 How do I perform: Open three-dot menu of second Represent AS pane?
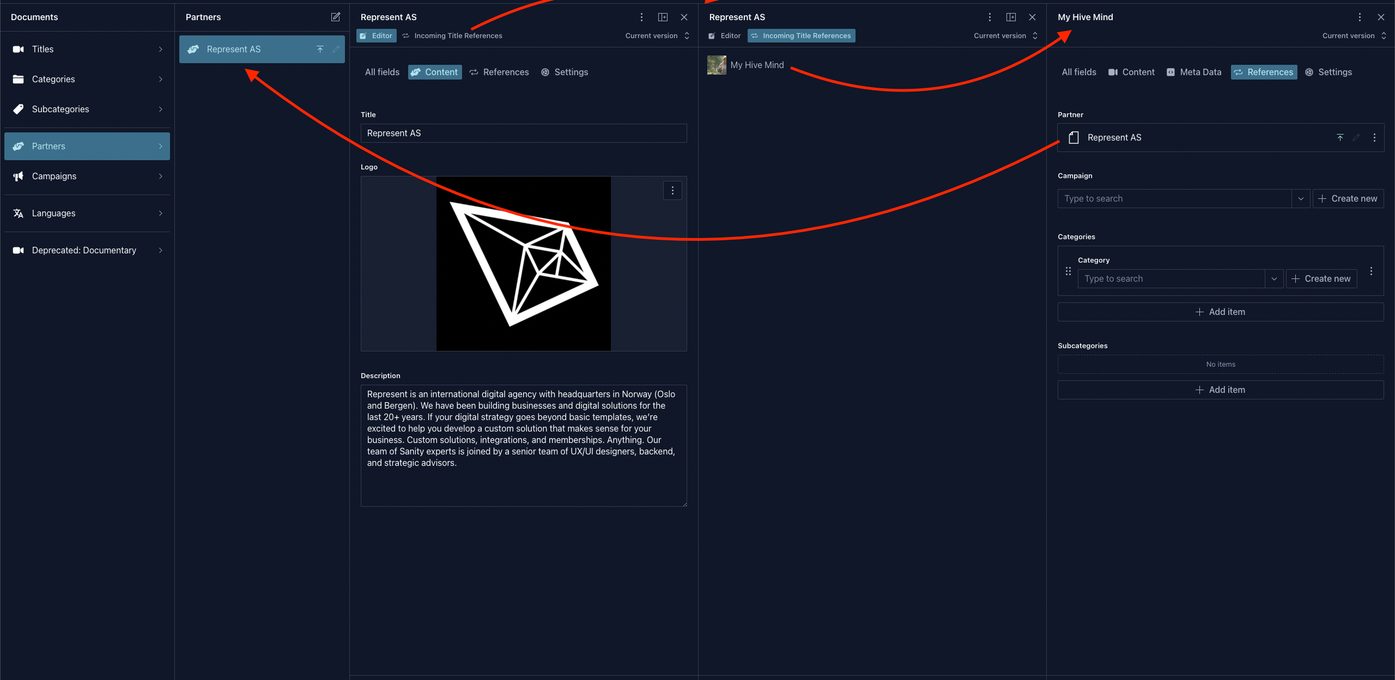click(x=990, y=17)
